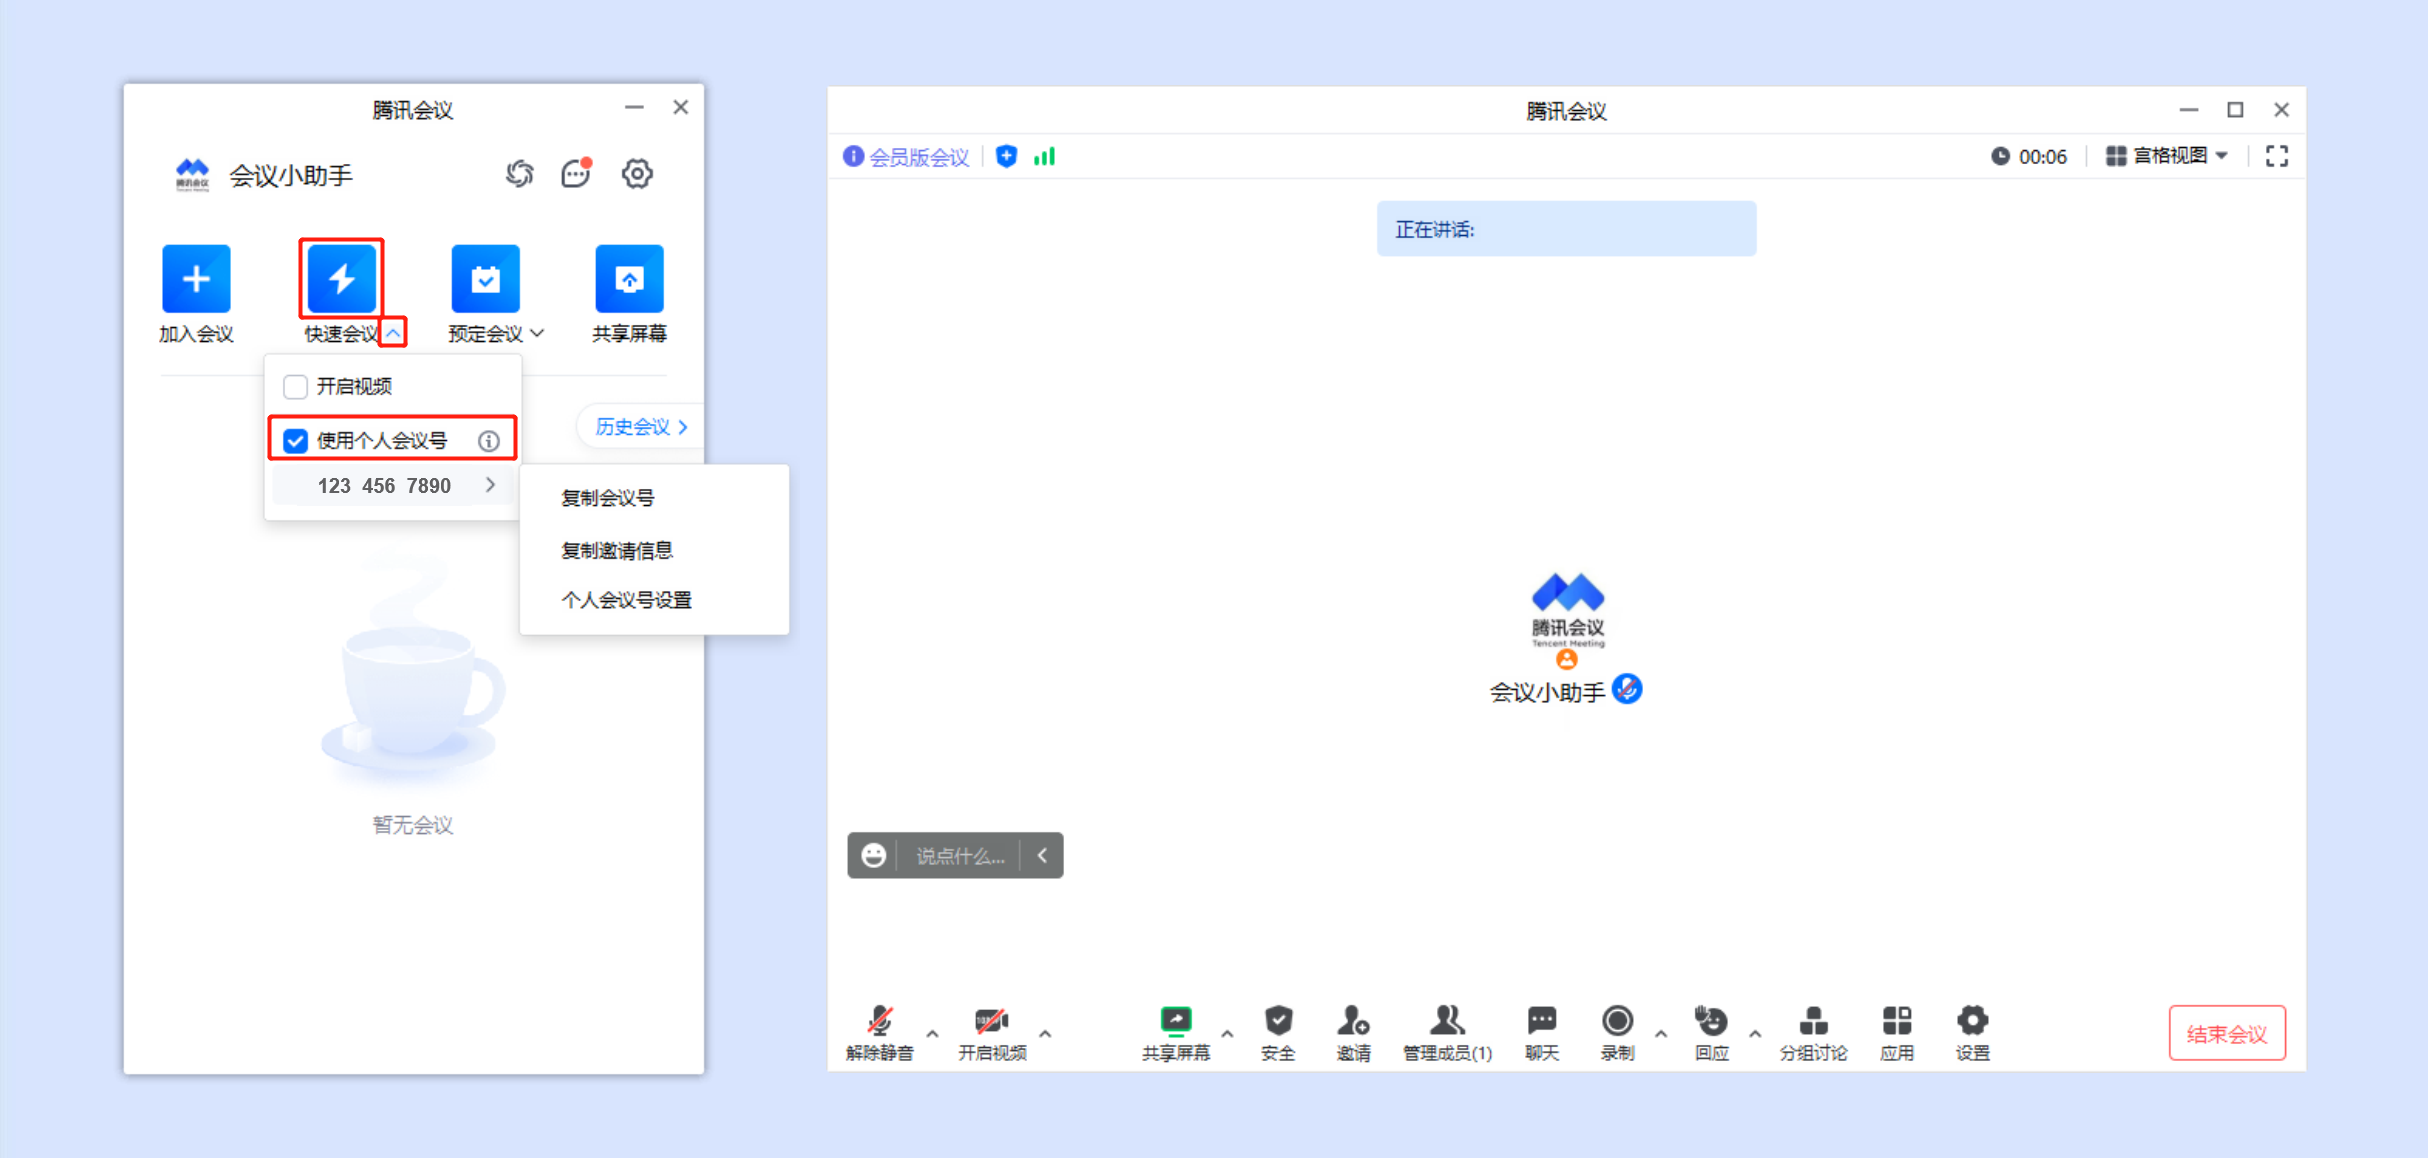Start a 快速会议 with the lightning icon
This screenshot has width=2428, height=1158.
[341, 279]
